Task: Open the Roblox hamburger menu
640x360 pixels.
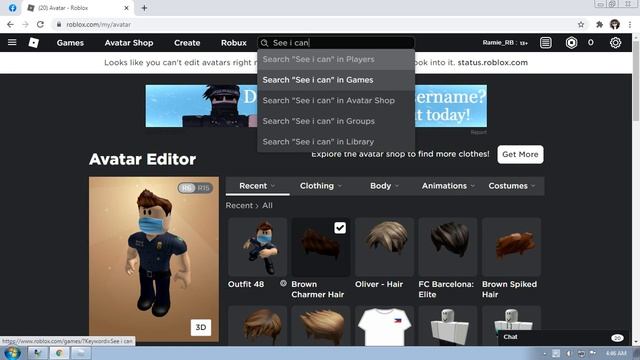Action: 12,42
